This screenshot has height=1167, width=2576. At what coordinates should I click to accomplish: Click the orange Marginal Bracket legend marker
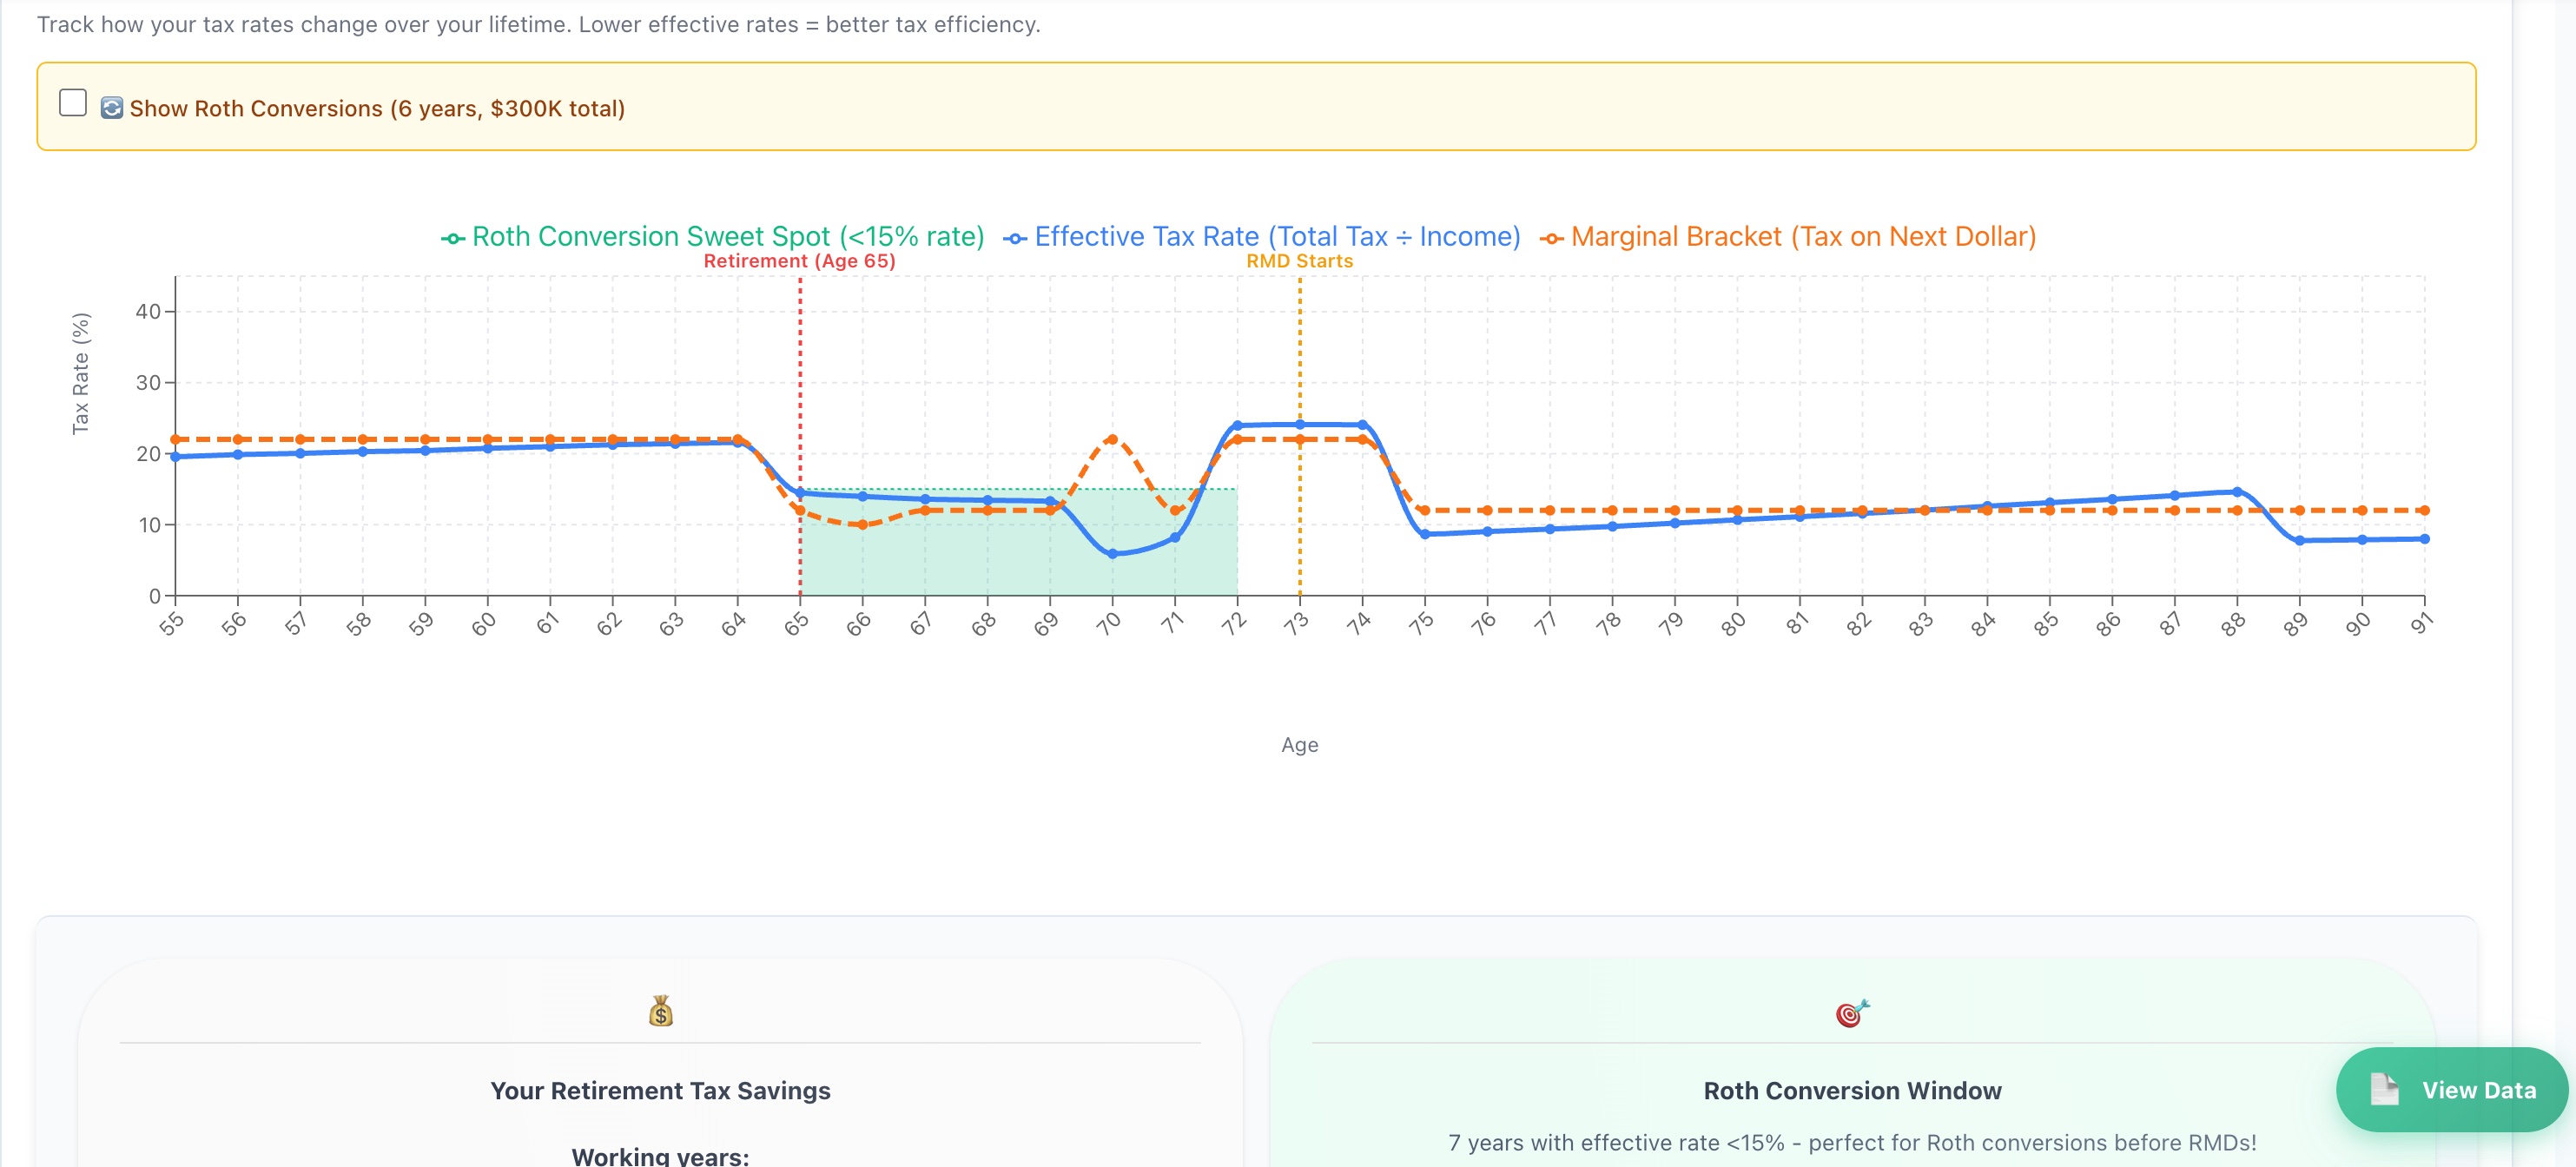click(x=1551, y=239)
